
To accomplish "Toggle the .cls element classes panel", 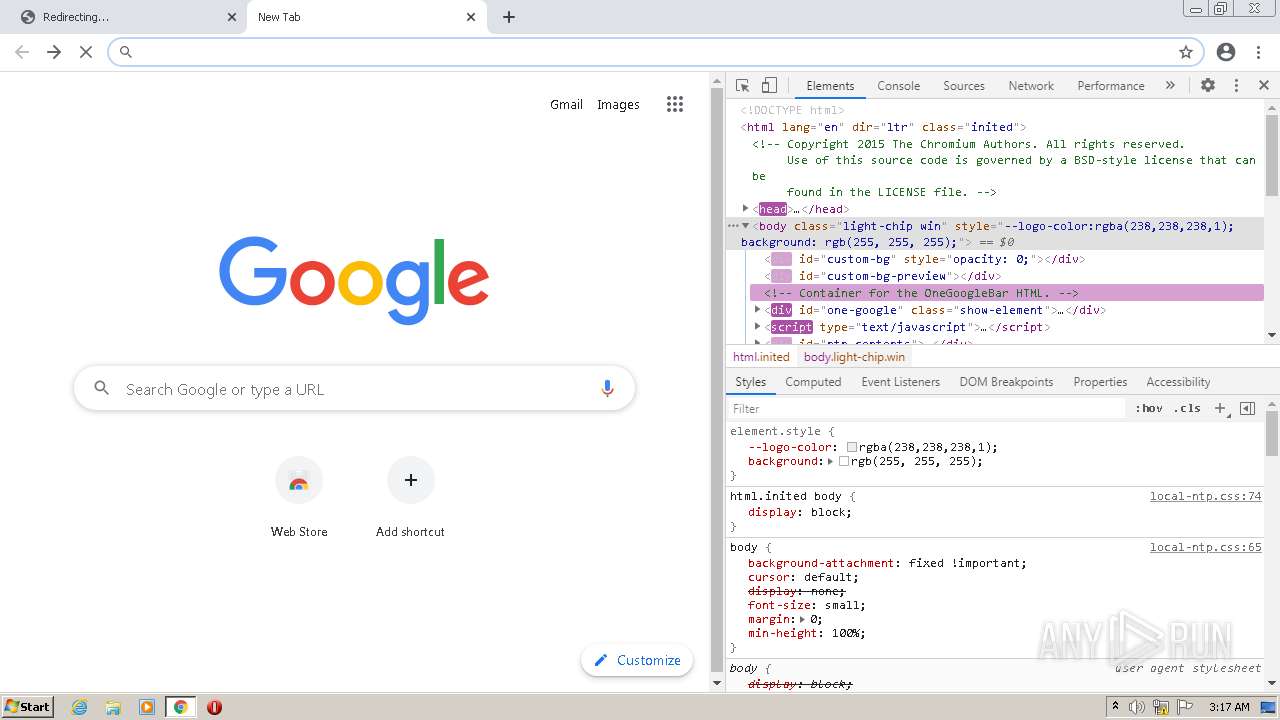I will [x=1187, y=408].
